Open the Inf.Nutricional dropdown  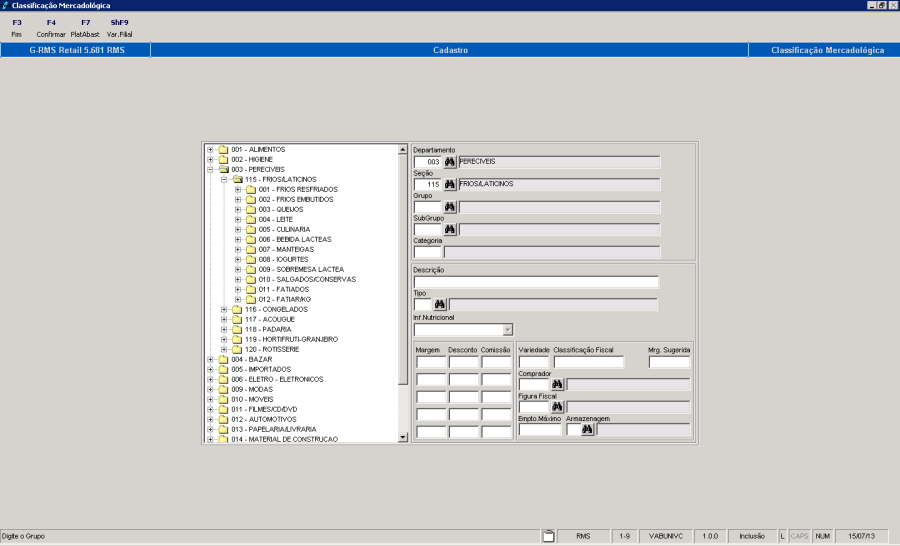(x=507, y=330)
